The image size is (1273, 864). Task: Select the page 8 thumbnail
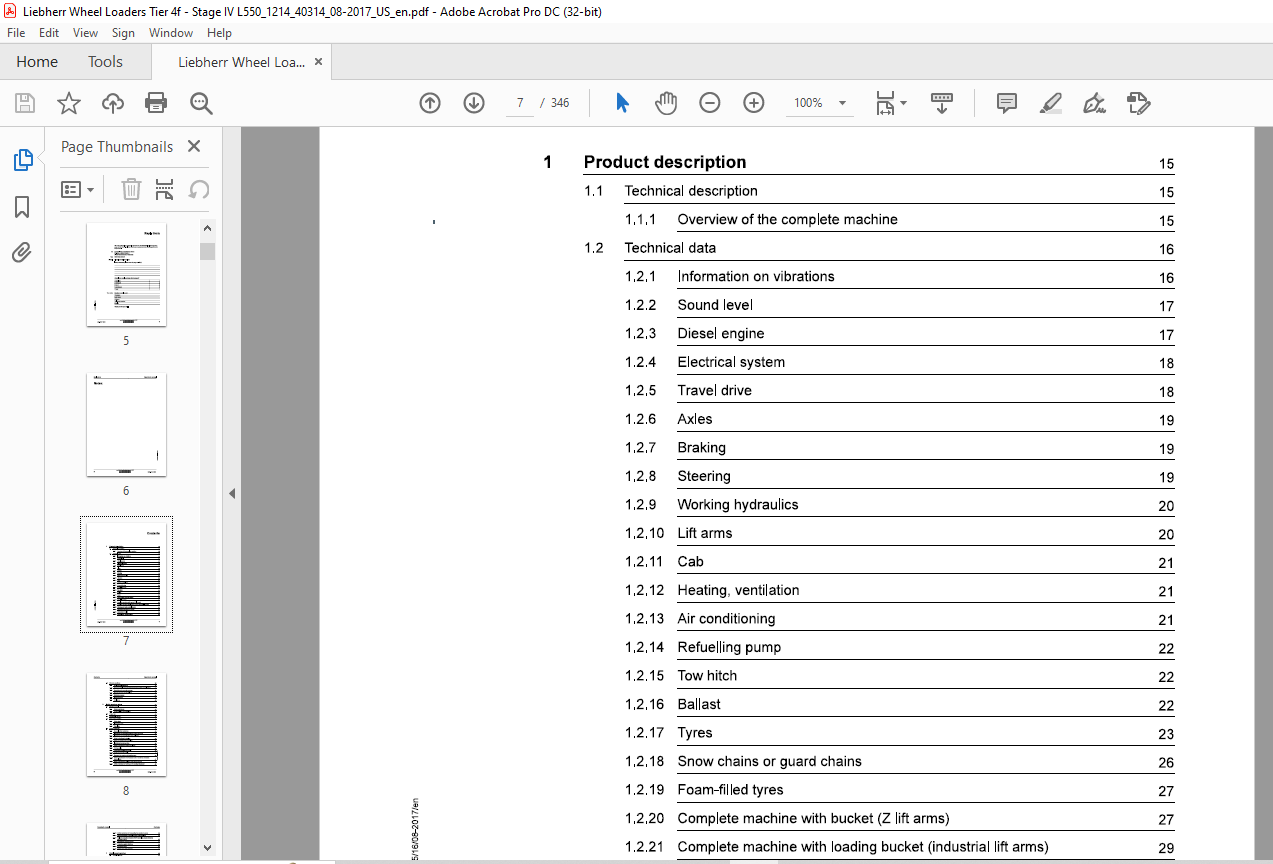(126, 725)
